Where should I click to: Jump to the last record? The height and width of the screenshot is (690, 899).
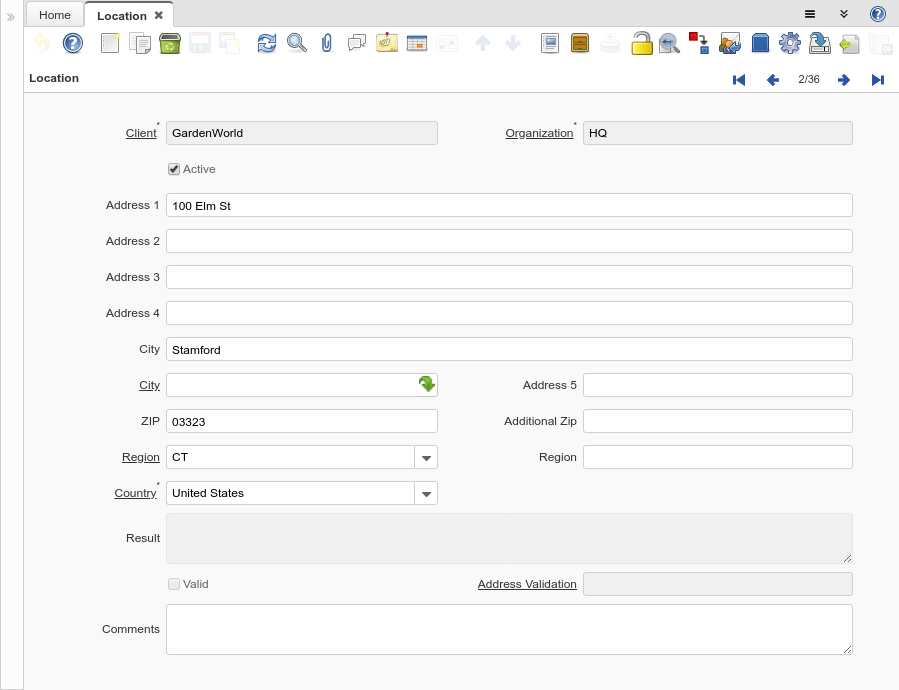[x=878, y=80]
